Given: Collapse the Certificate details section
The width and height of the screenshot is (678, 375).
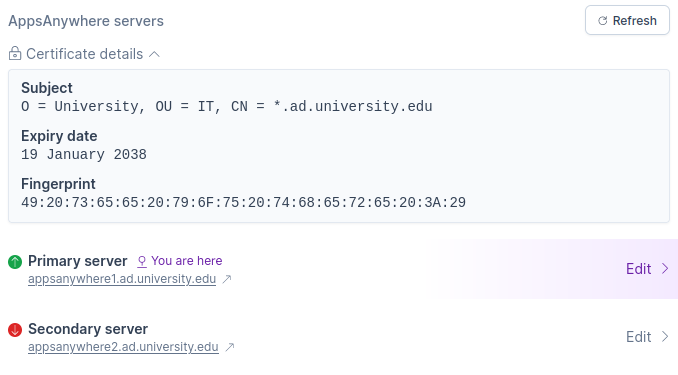Looking at the screenshot, I should click(84, 54).
